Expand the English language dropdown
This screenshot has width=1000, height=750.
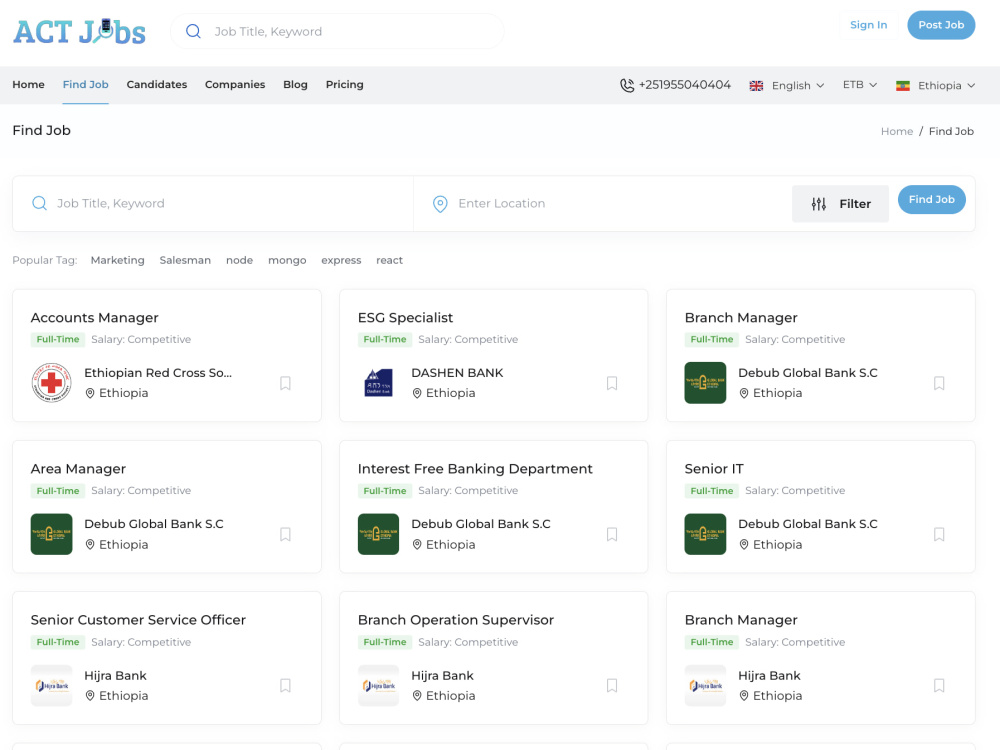pyautogui.click(x=787, y=85)
